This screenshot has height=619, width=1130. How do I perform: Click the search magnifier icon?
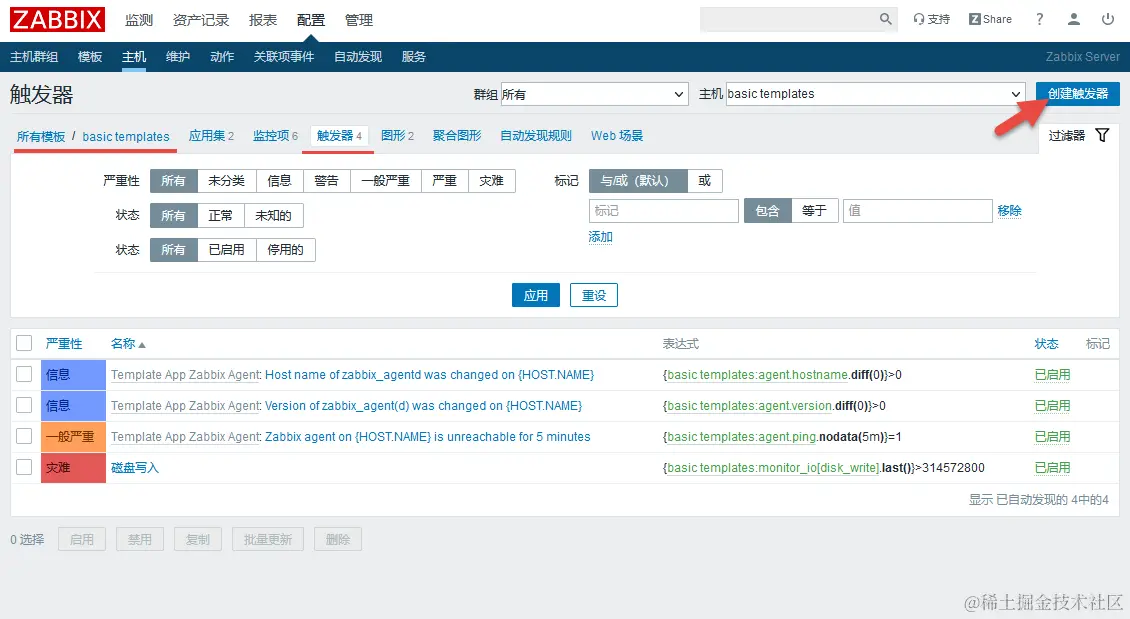click(x=884, y=18)
